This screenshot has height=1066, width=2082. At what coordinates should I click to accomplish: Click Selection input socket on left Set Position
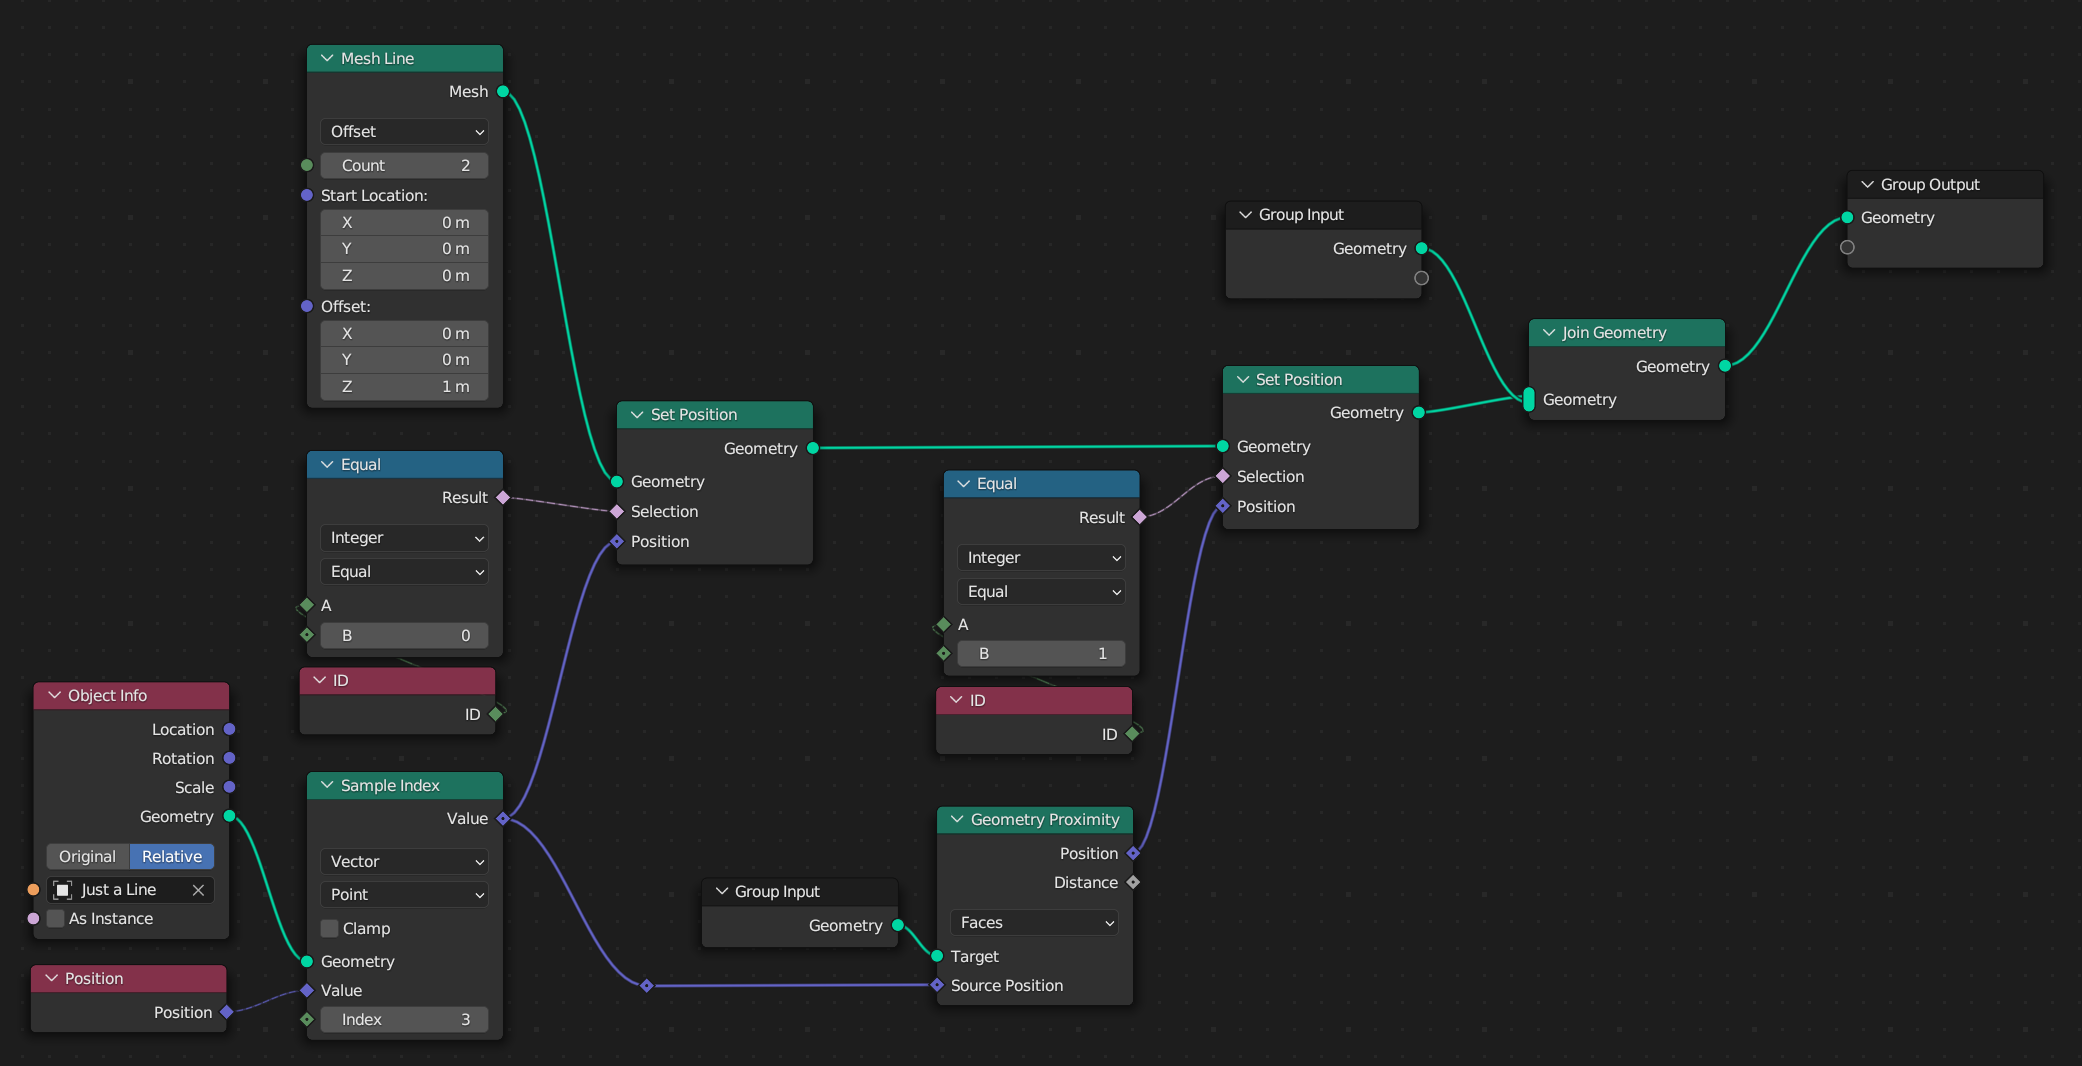click(x=617, y=511)
